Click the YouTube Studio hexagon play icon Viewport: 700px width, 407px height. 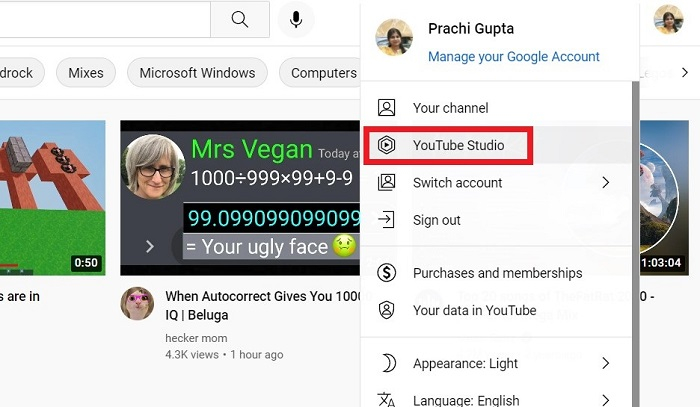(x=386, y=145)
